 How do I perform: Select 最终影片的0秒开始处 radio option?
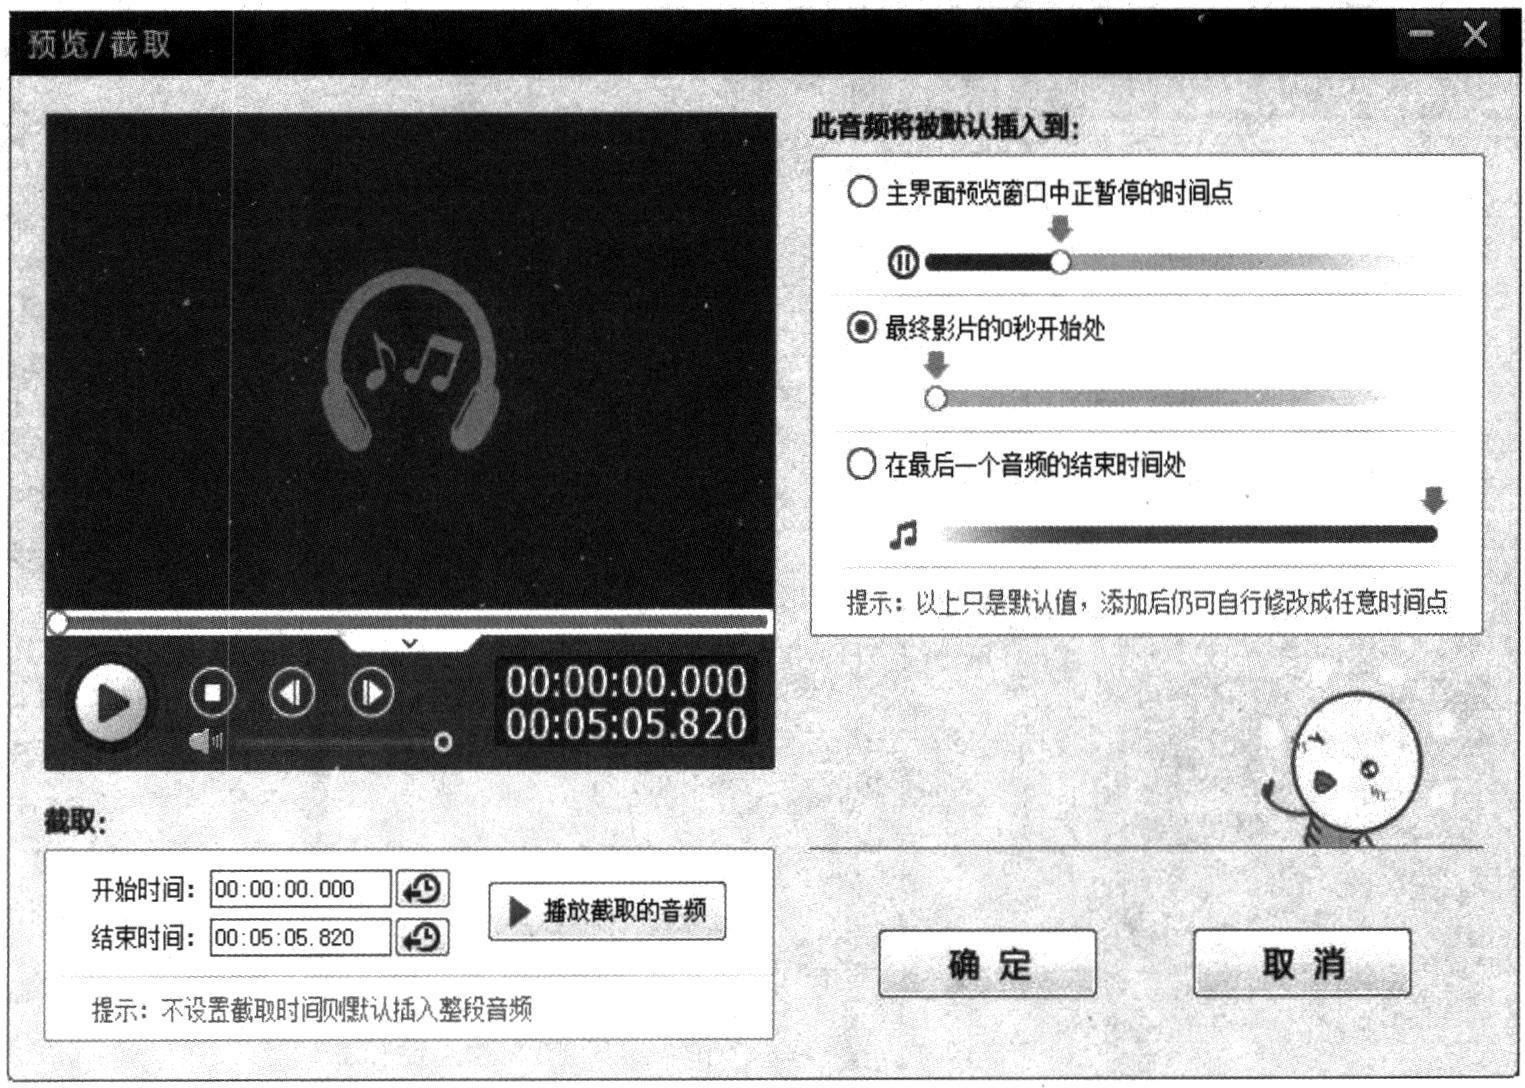pyautogui.click(x=861, y=328)
